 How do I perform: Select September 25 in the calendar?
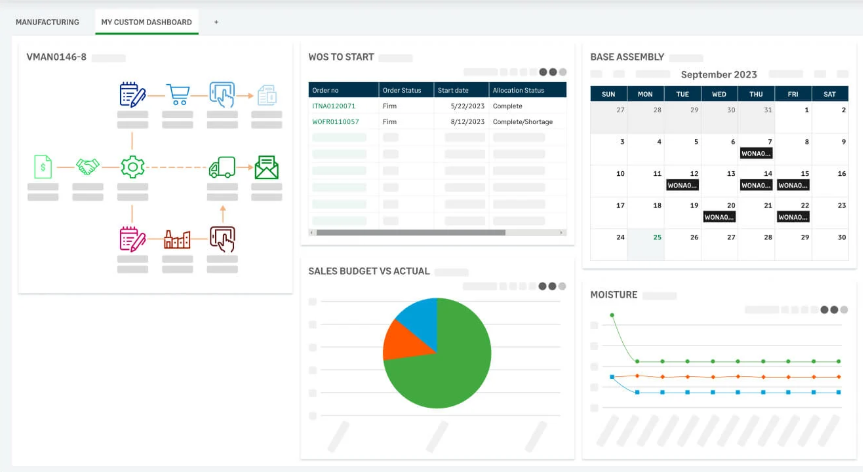pyautogui.click(x=657, y=237)
